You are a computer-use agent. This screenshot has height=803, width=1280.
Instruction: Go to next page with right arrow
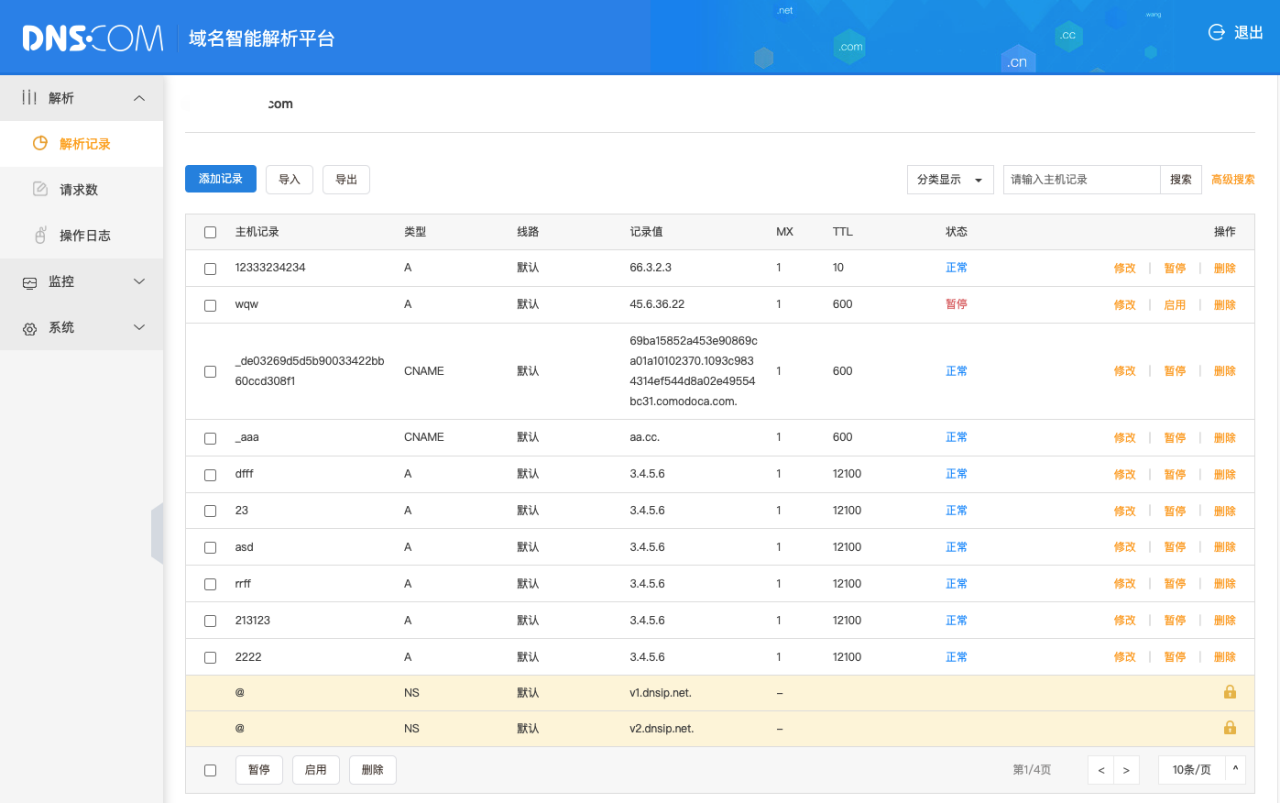(x=1126, y=770)
